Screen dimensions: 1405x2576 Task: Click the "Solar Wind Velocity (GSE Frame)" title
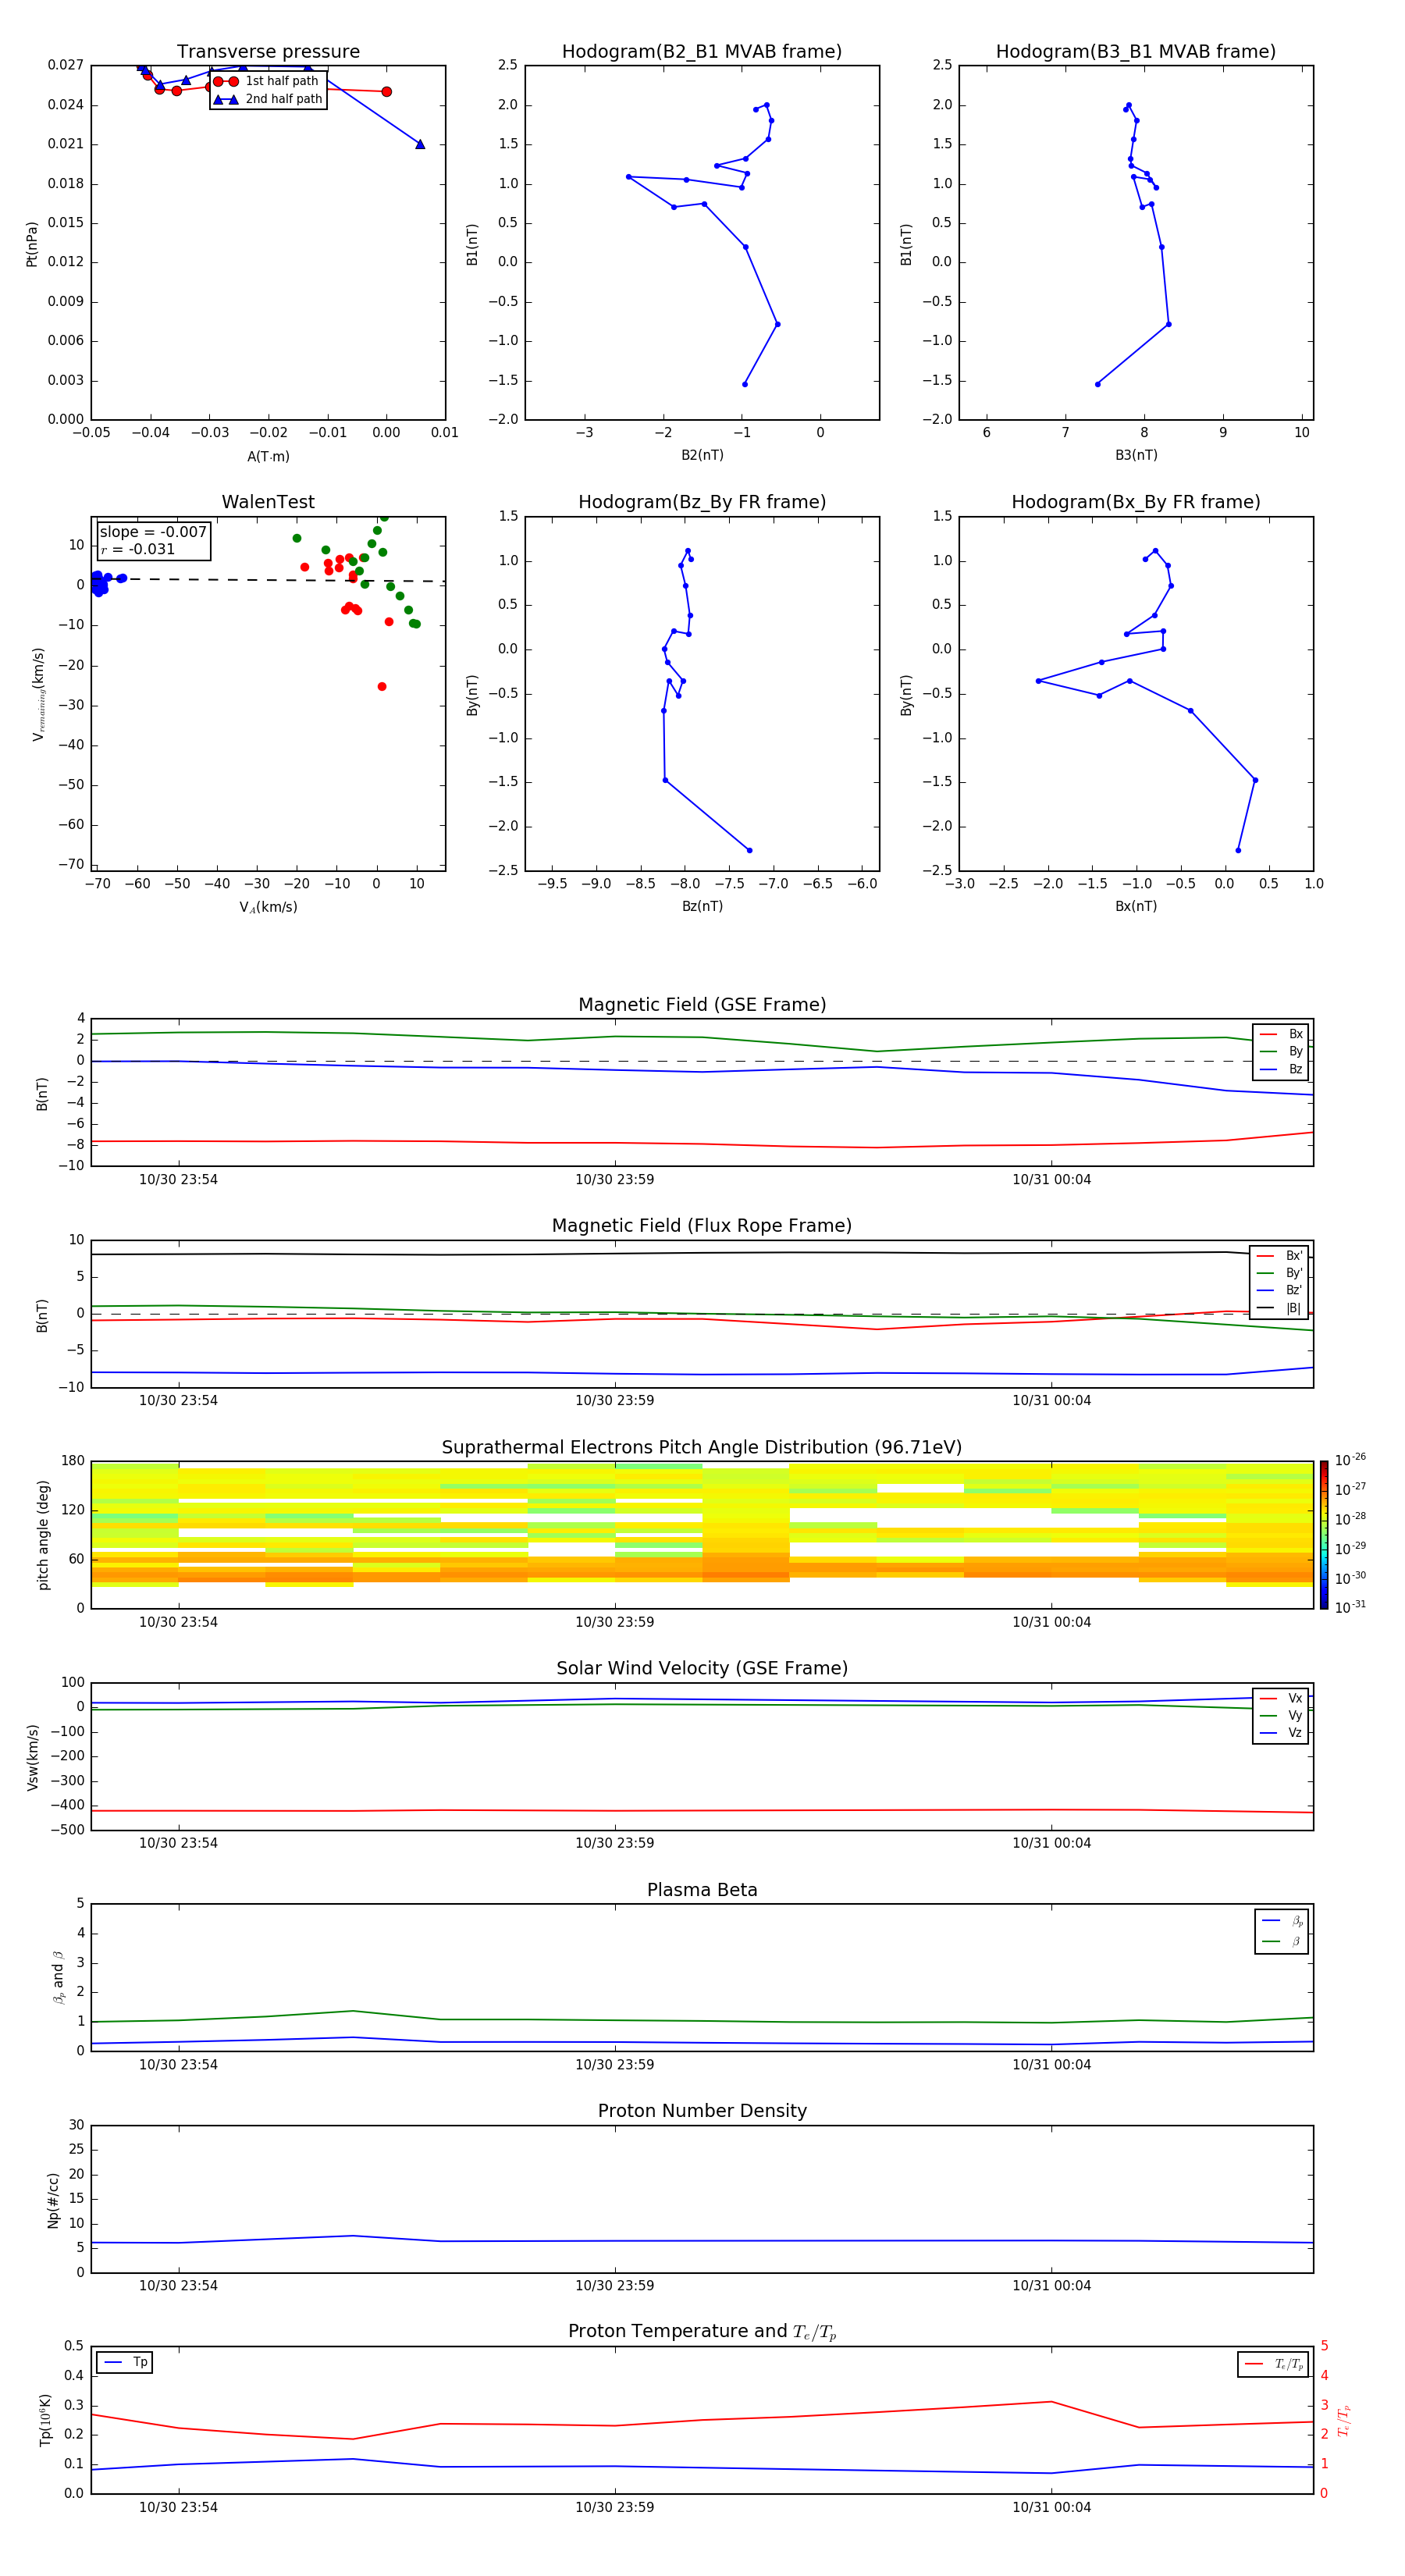(702, 1669)
